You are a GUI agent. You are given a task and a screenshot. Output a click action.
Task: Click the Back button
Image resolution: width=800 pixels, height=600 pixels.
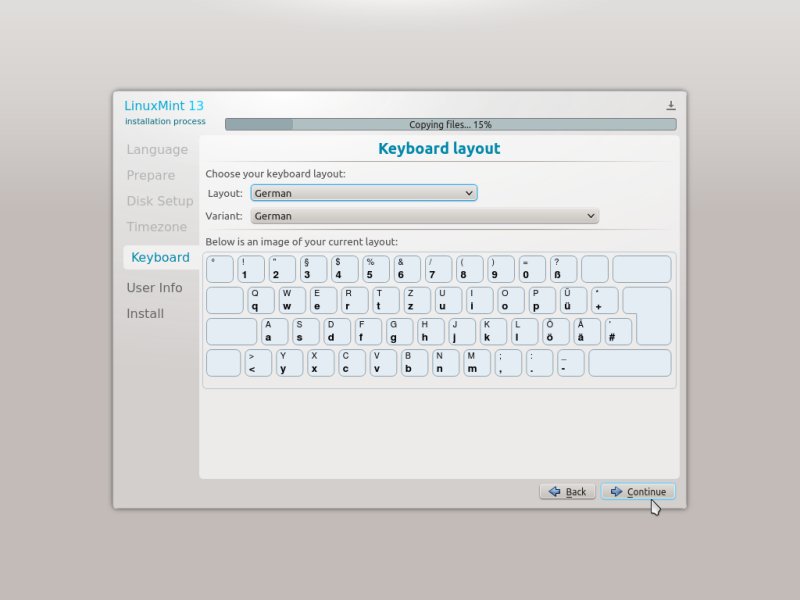pyautogui.click(x=567, y=491)
